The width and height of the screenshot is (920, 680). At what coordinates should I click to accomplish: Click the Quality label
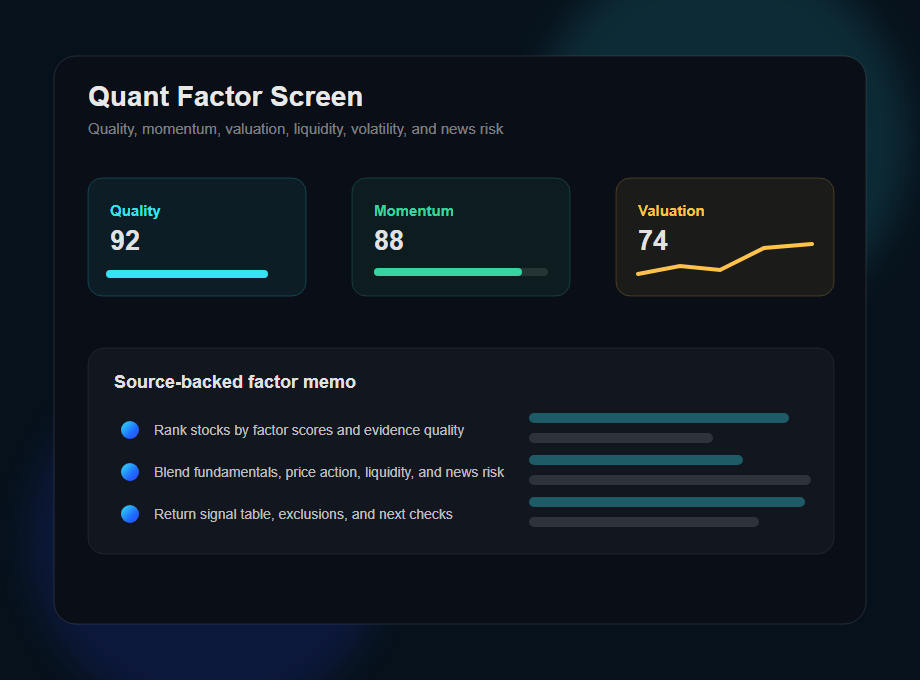pyautogui.click(x=135, y=211)
